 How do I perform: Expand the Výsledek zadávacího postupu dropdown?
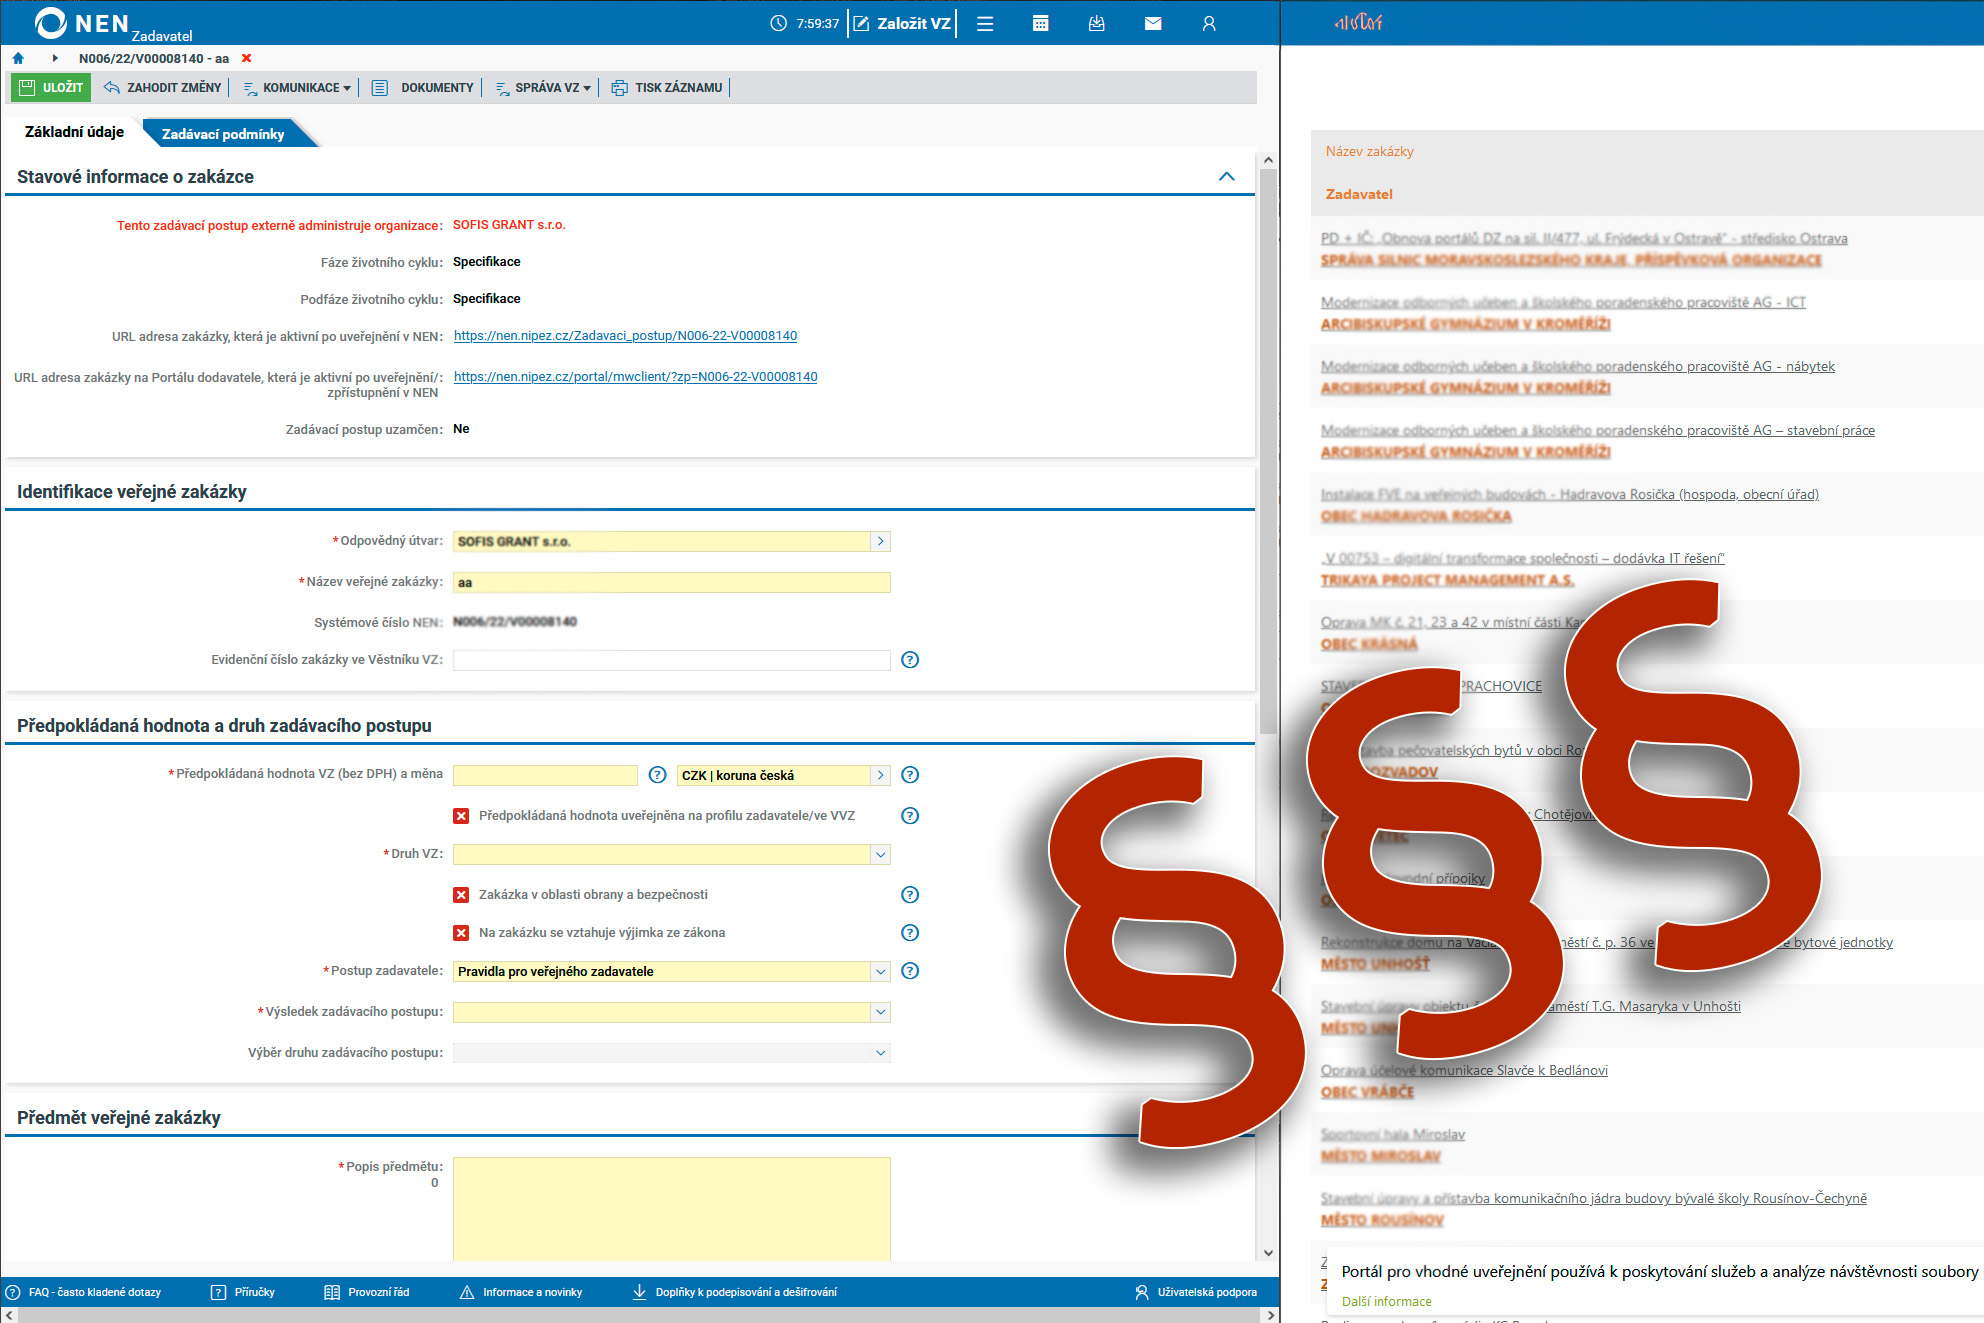tap(880, 1012)
